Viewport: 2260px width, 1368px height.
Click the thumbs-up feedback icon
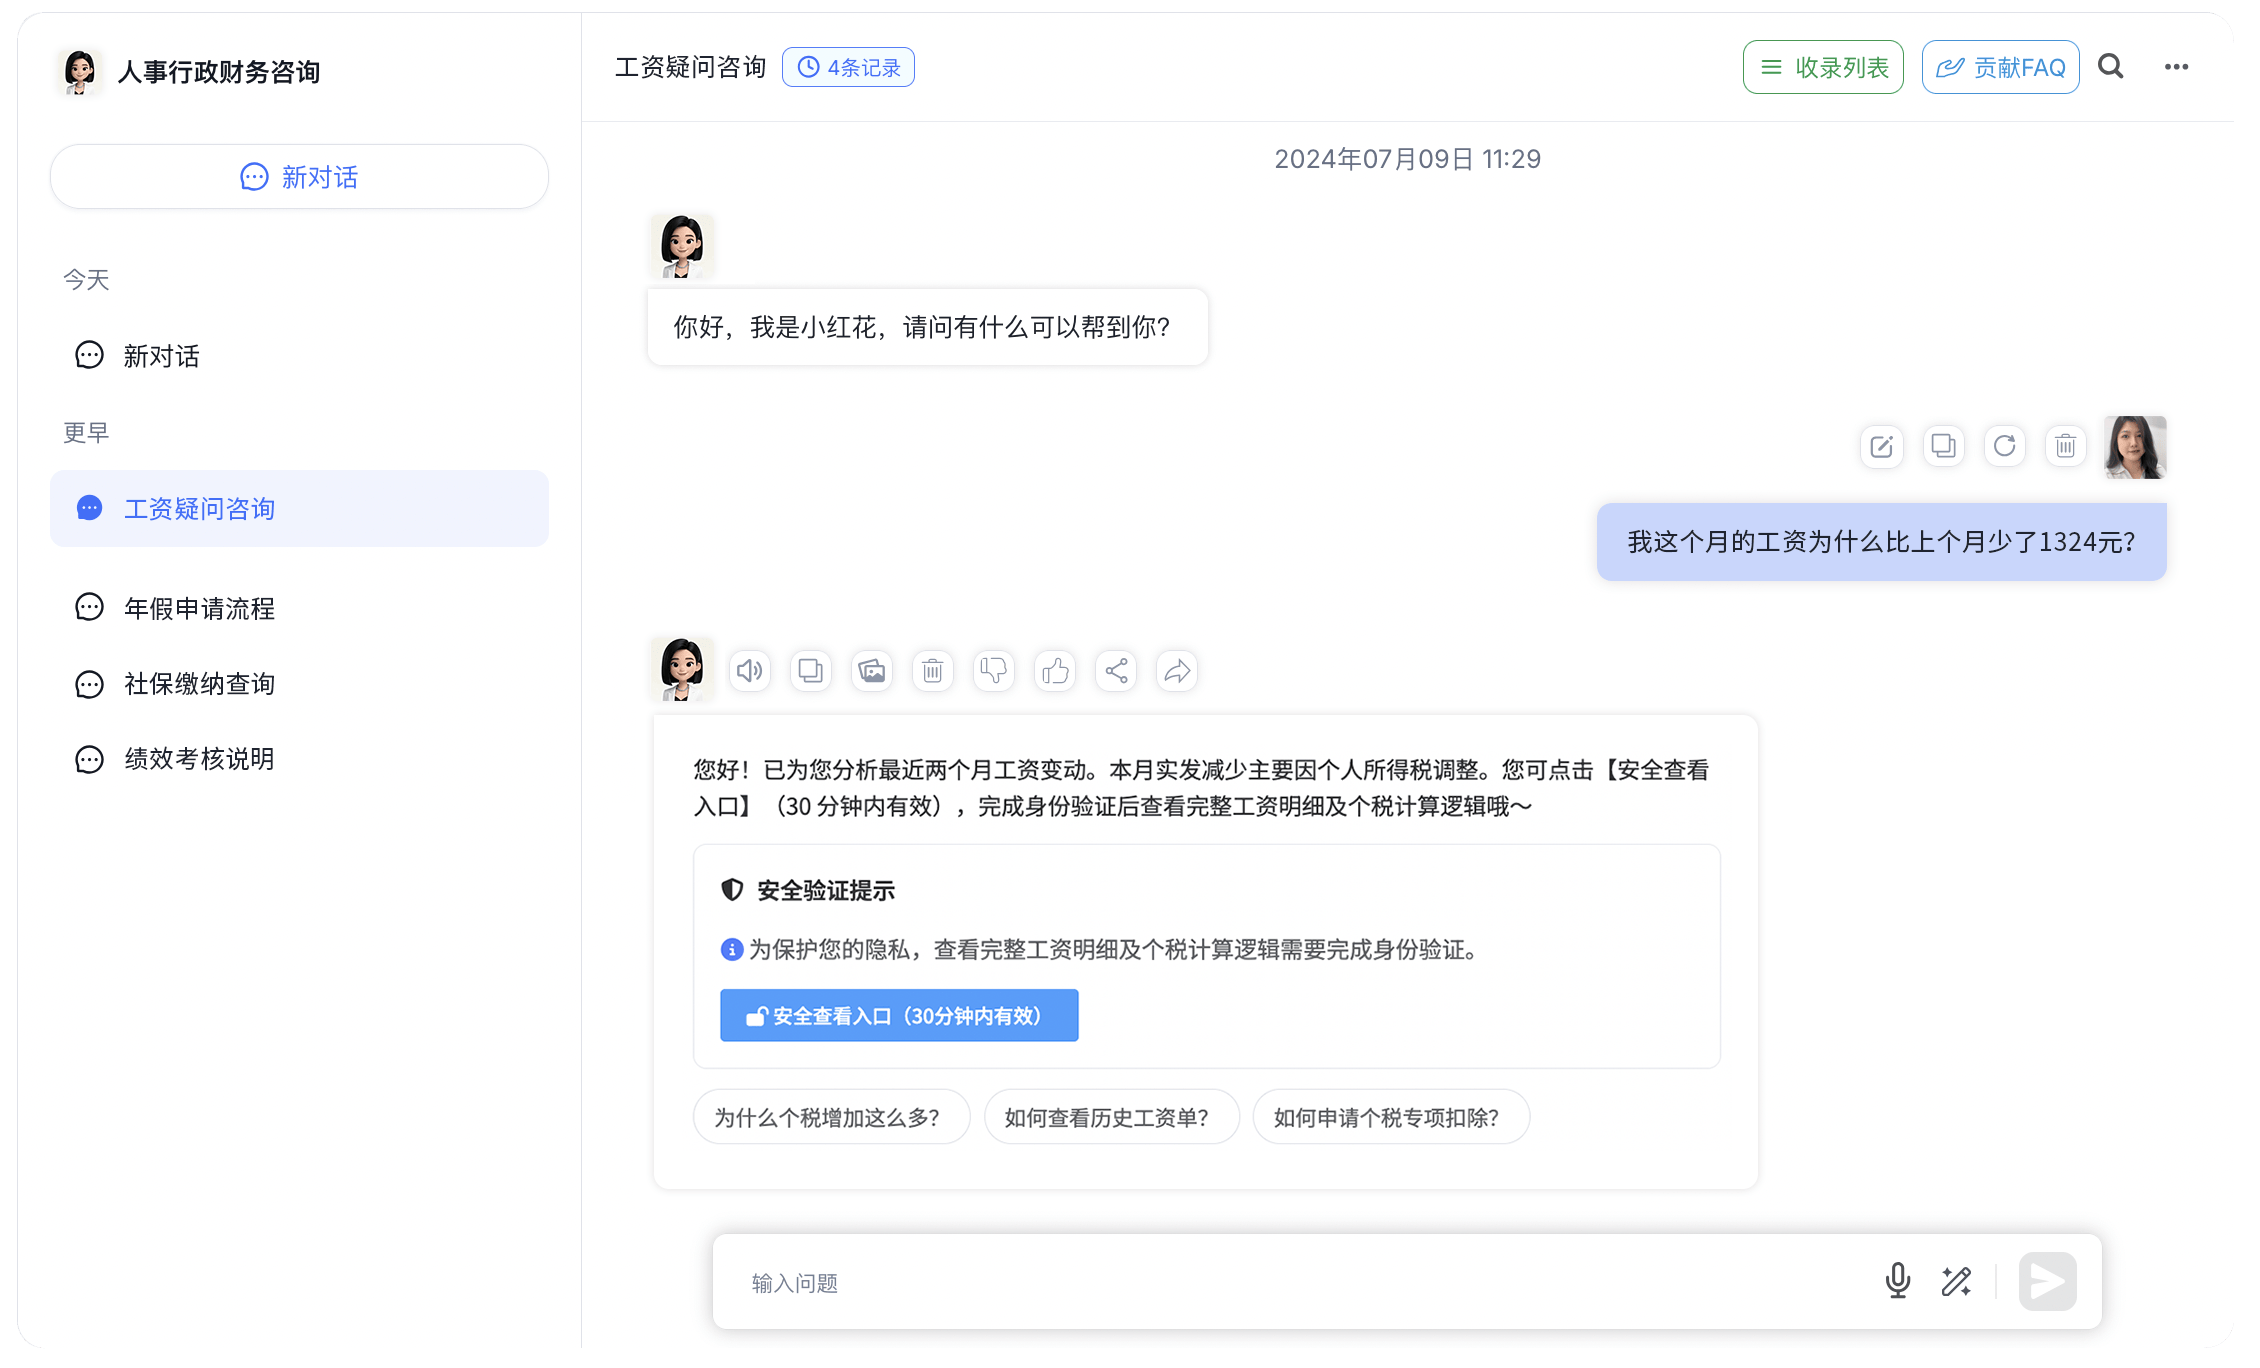pyautogui.click(x=1055, y=670)
